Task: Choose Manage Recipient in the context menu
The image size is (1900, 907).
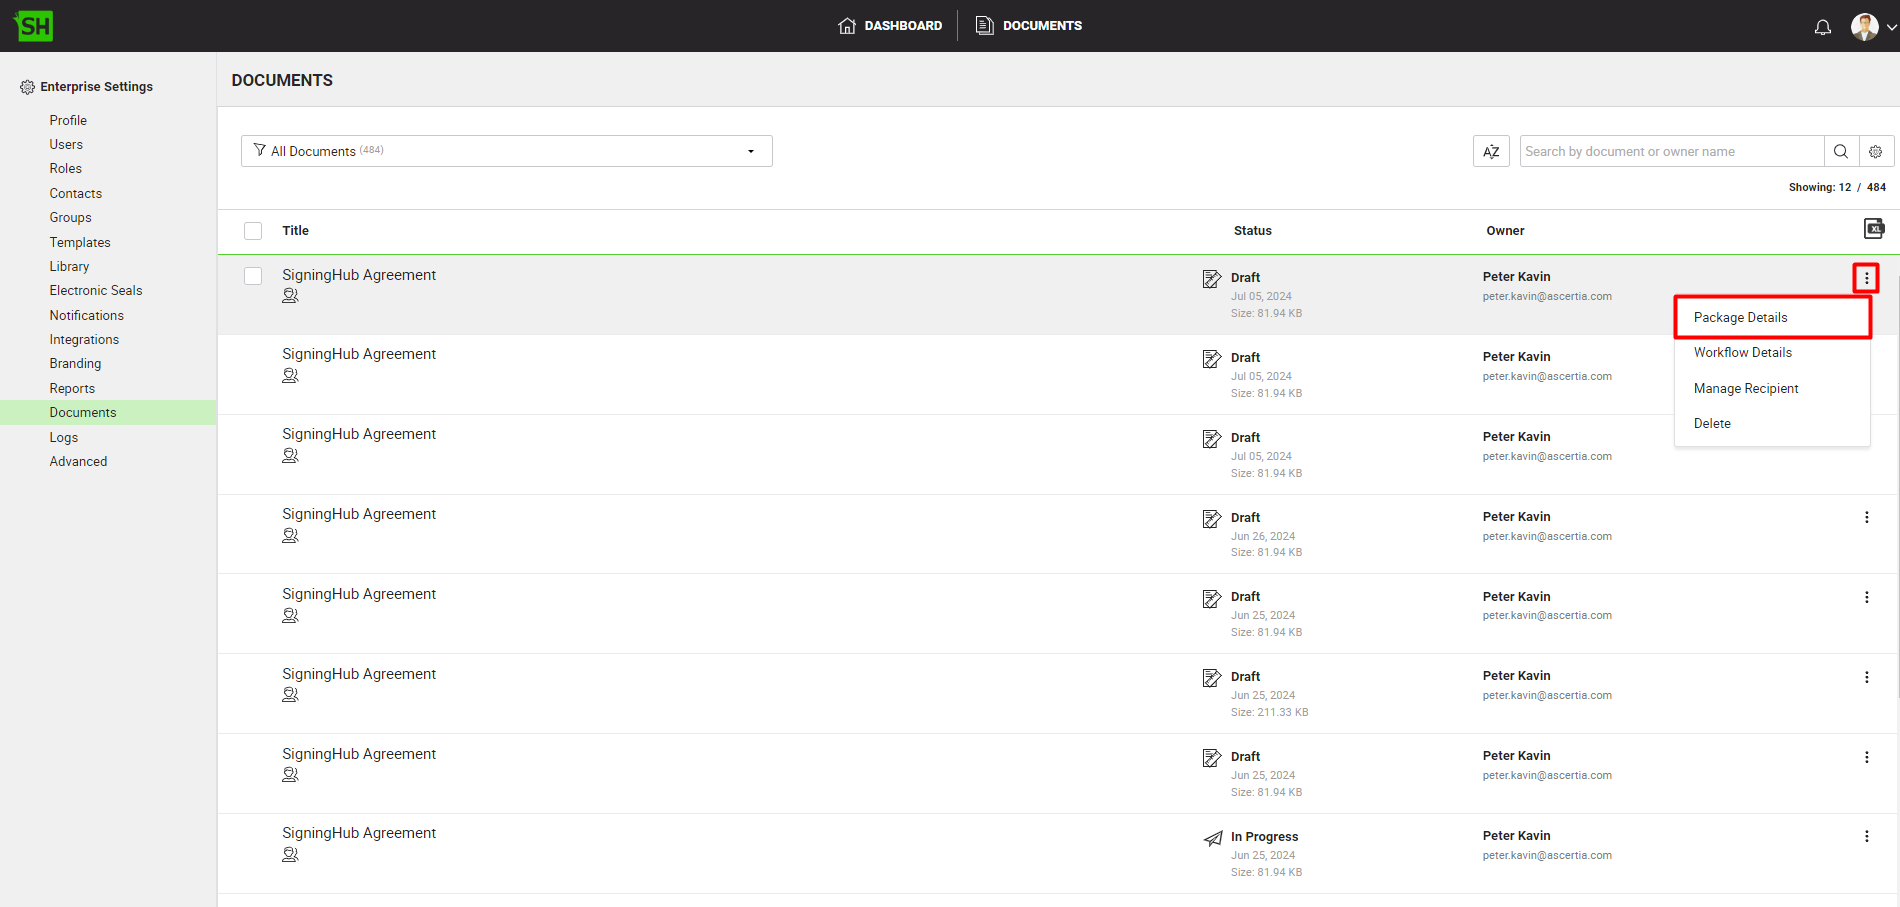Action: 1745,389
